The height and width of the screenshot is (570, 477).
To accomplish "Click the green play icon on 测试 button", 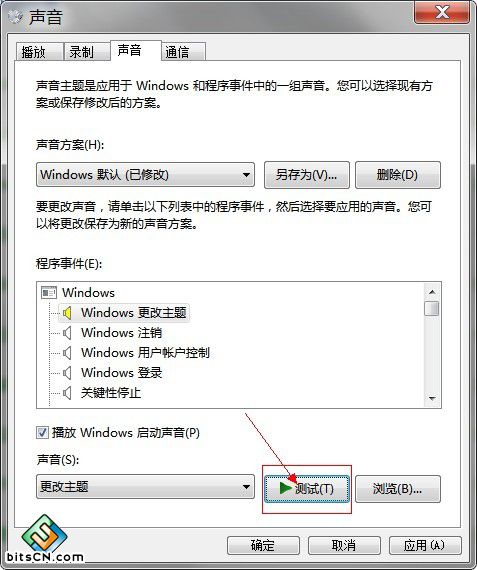I will [286, 488].
